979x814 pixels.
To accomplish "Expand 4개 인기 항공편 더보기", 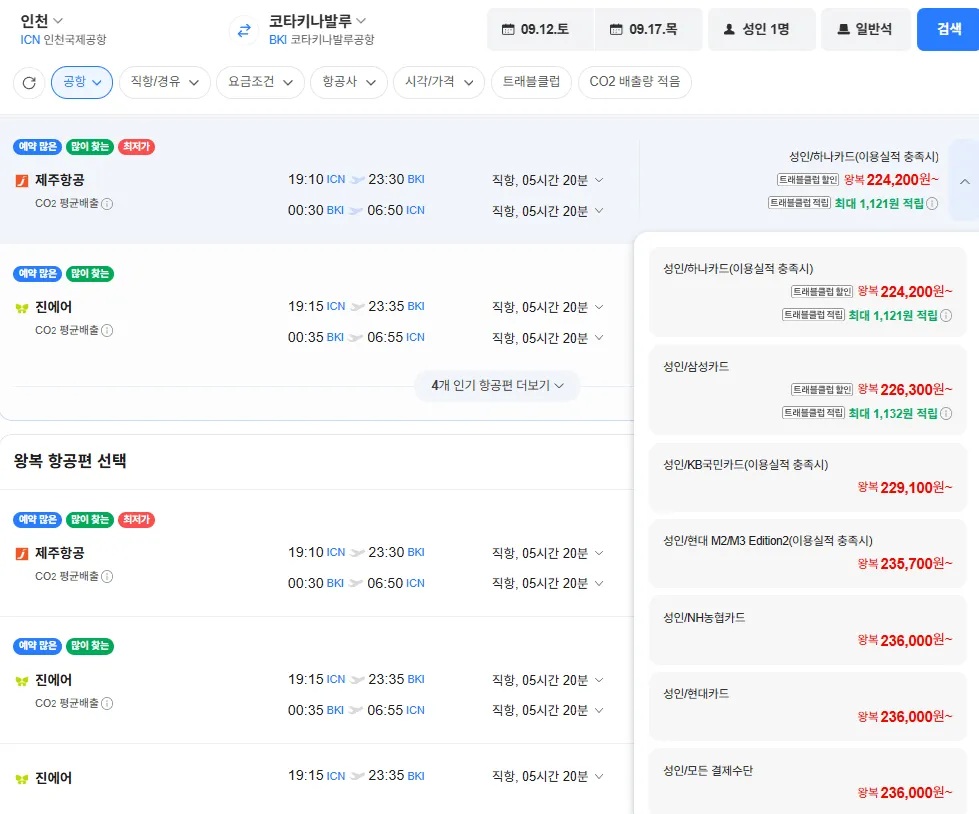I will coord(497,386).
